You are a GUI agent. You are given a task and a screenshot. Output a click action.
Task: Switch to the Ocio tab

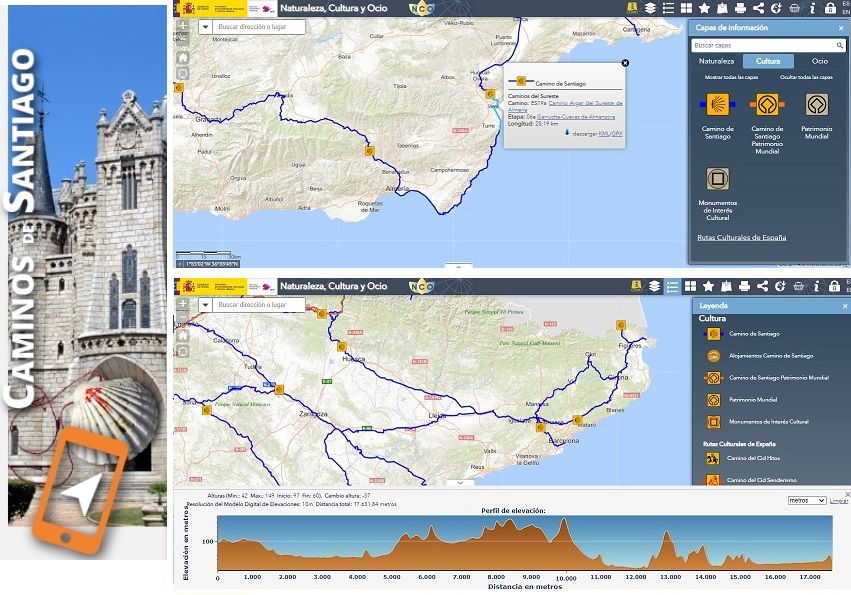(820, 61)
